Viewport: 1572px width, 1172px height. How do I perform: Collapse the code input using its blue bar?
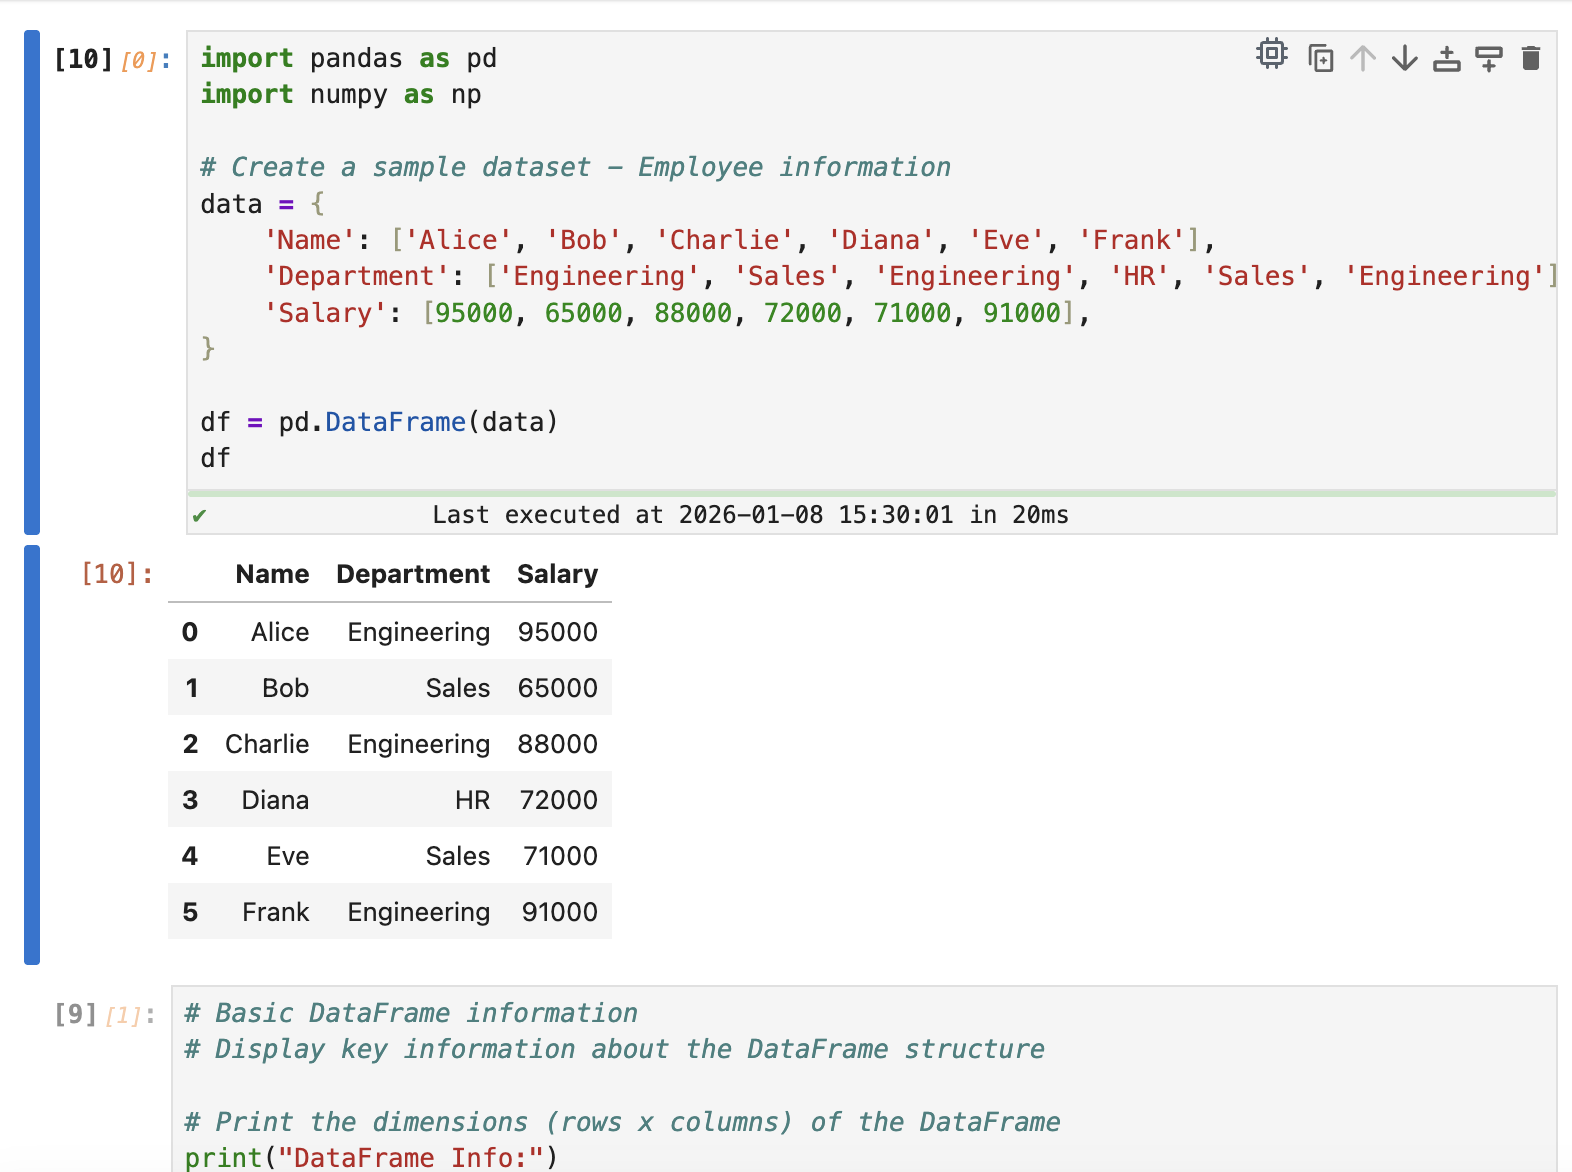tap(32, 282)
